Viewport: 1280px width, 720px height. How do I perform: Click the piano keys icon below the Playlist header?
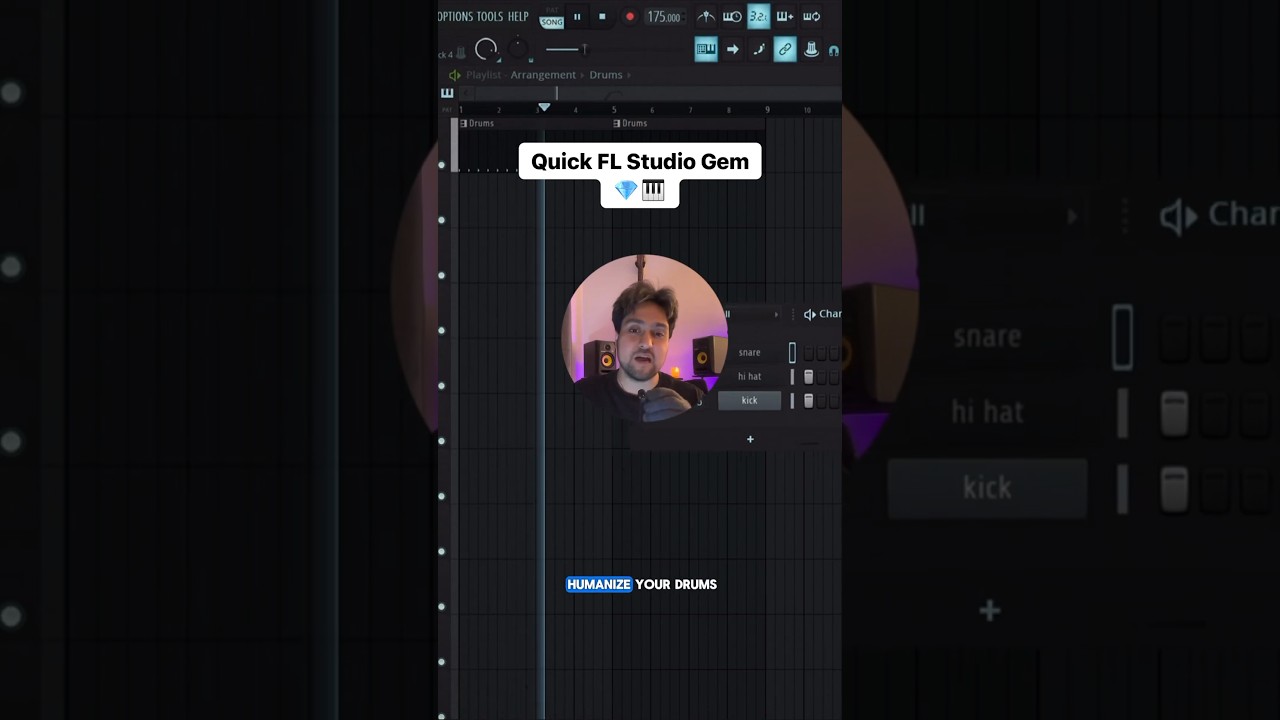pos(447,93)
